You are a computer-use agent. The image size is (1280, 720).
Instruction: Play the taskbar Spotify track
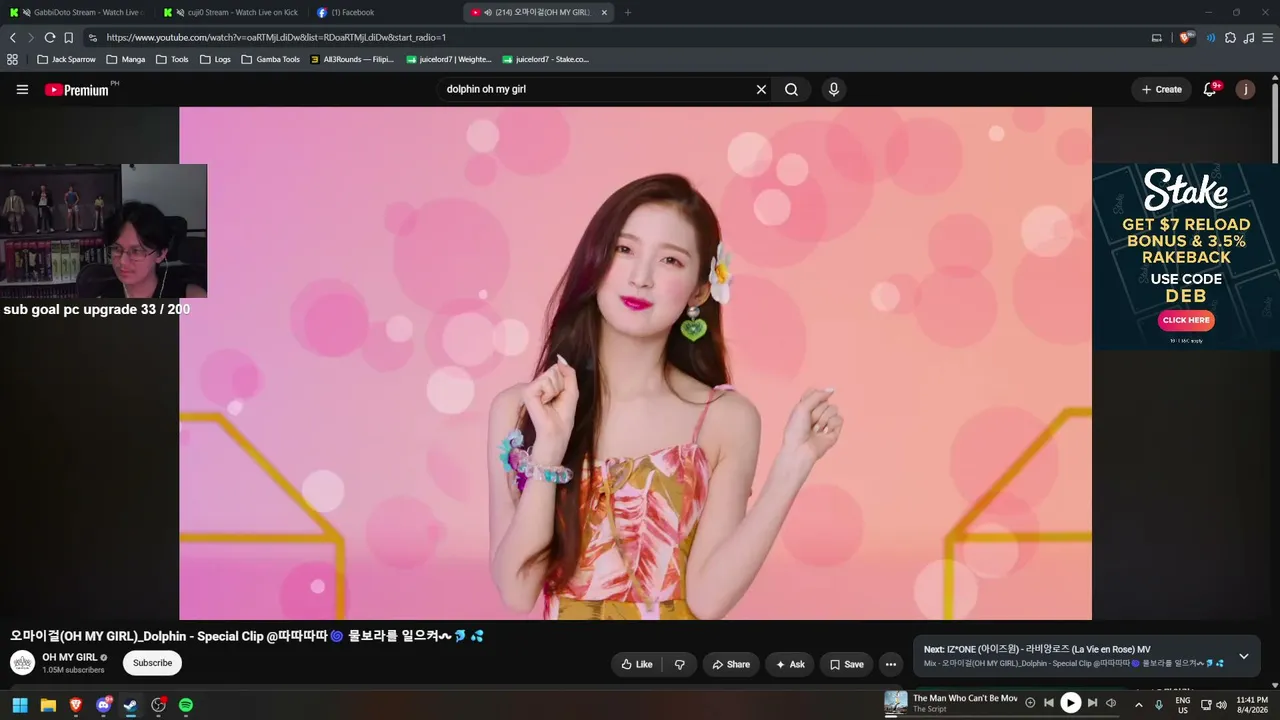tap(1070, 703)
